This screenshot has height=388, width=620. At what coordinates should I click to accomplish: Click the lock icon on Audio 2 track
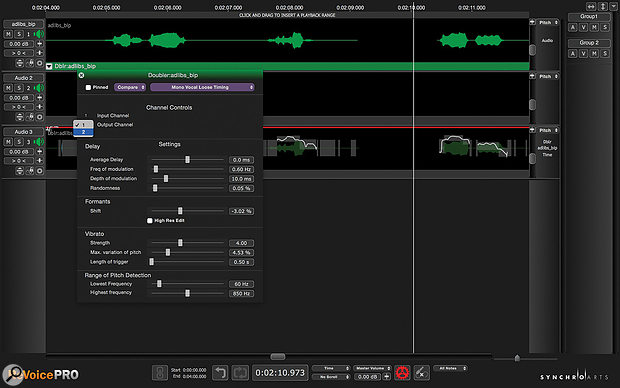(30, 117)
